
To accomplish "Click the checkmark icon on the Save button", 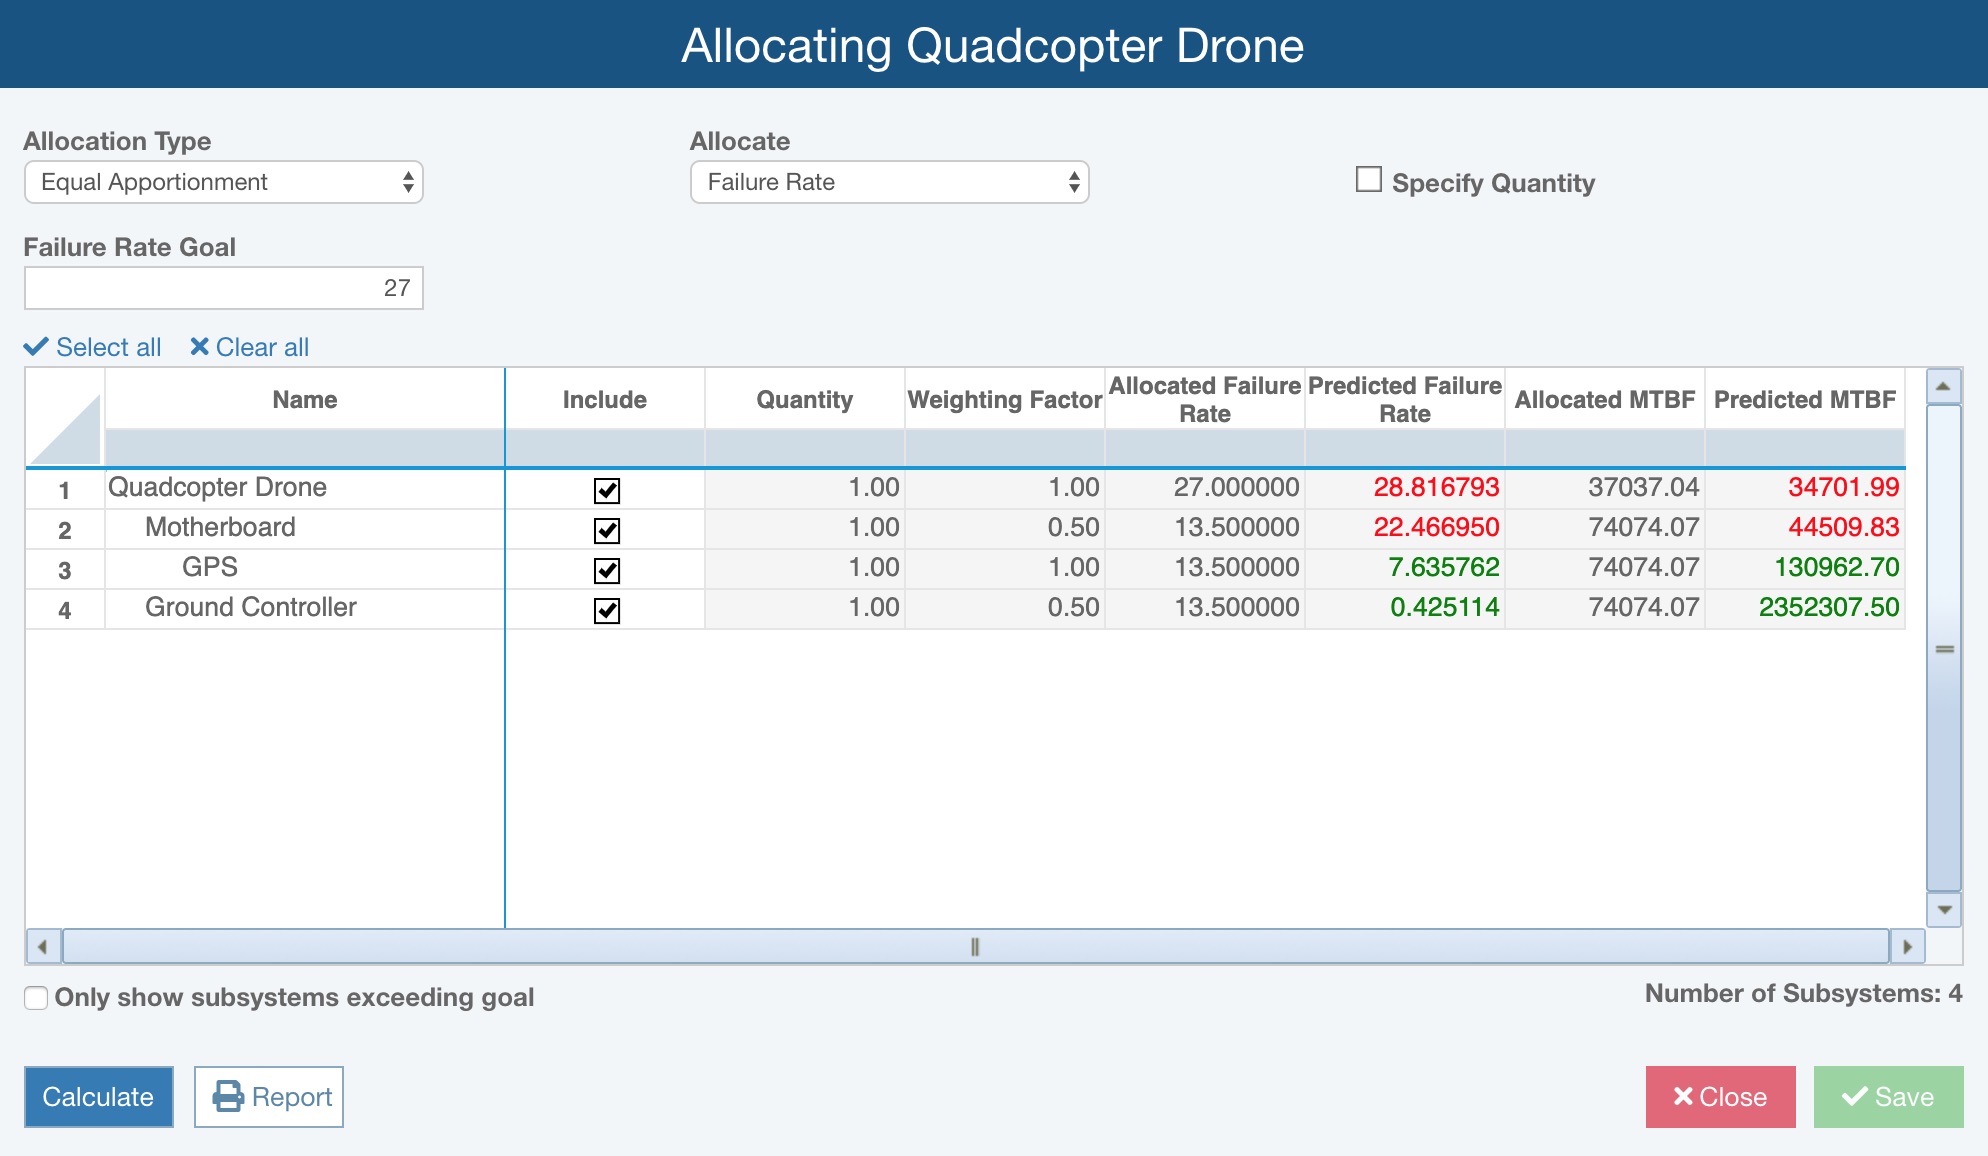I will (1855, 1096).
